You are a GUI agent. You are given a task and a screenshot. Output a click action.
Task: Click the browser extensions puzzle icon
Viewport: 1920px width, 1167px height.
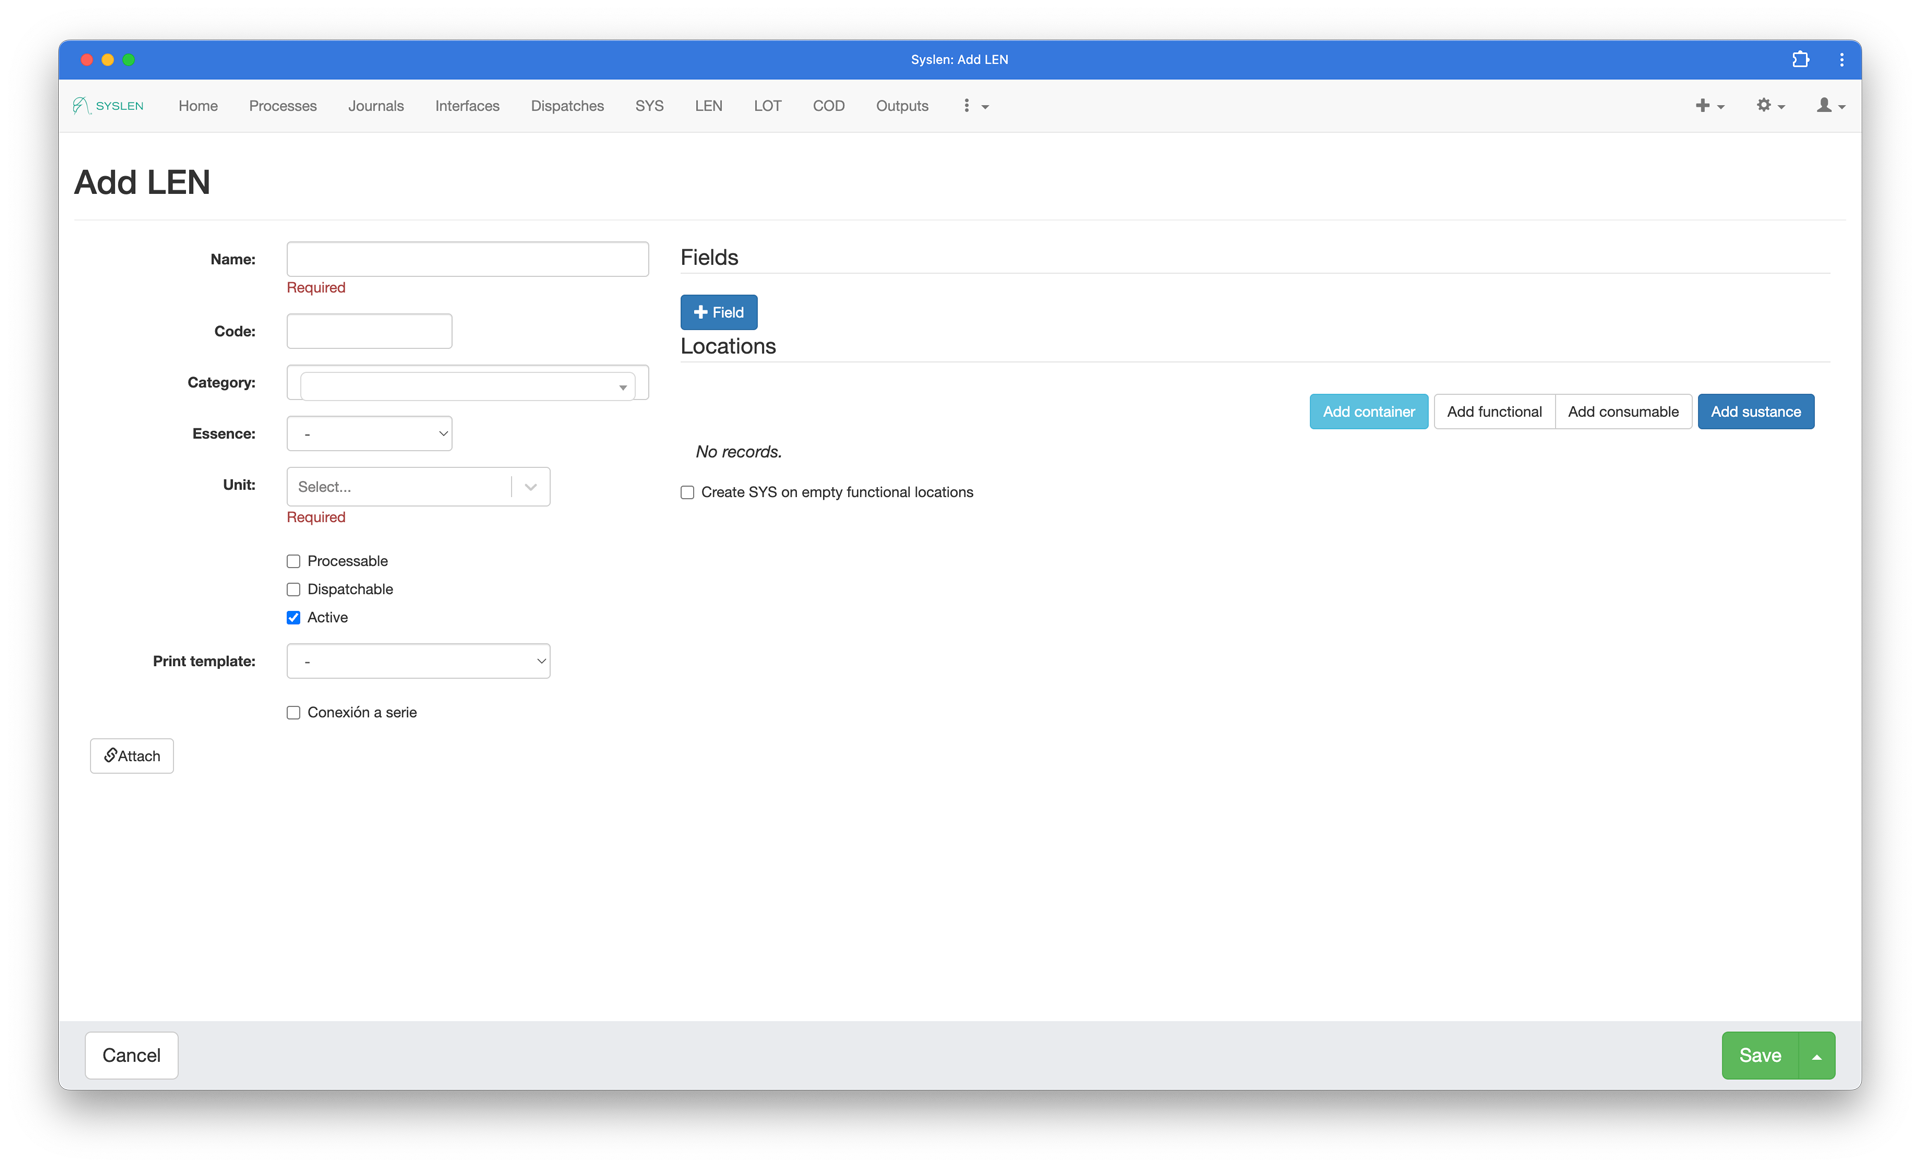1800,60
